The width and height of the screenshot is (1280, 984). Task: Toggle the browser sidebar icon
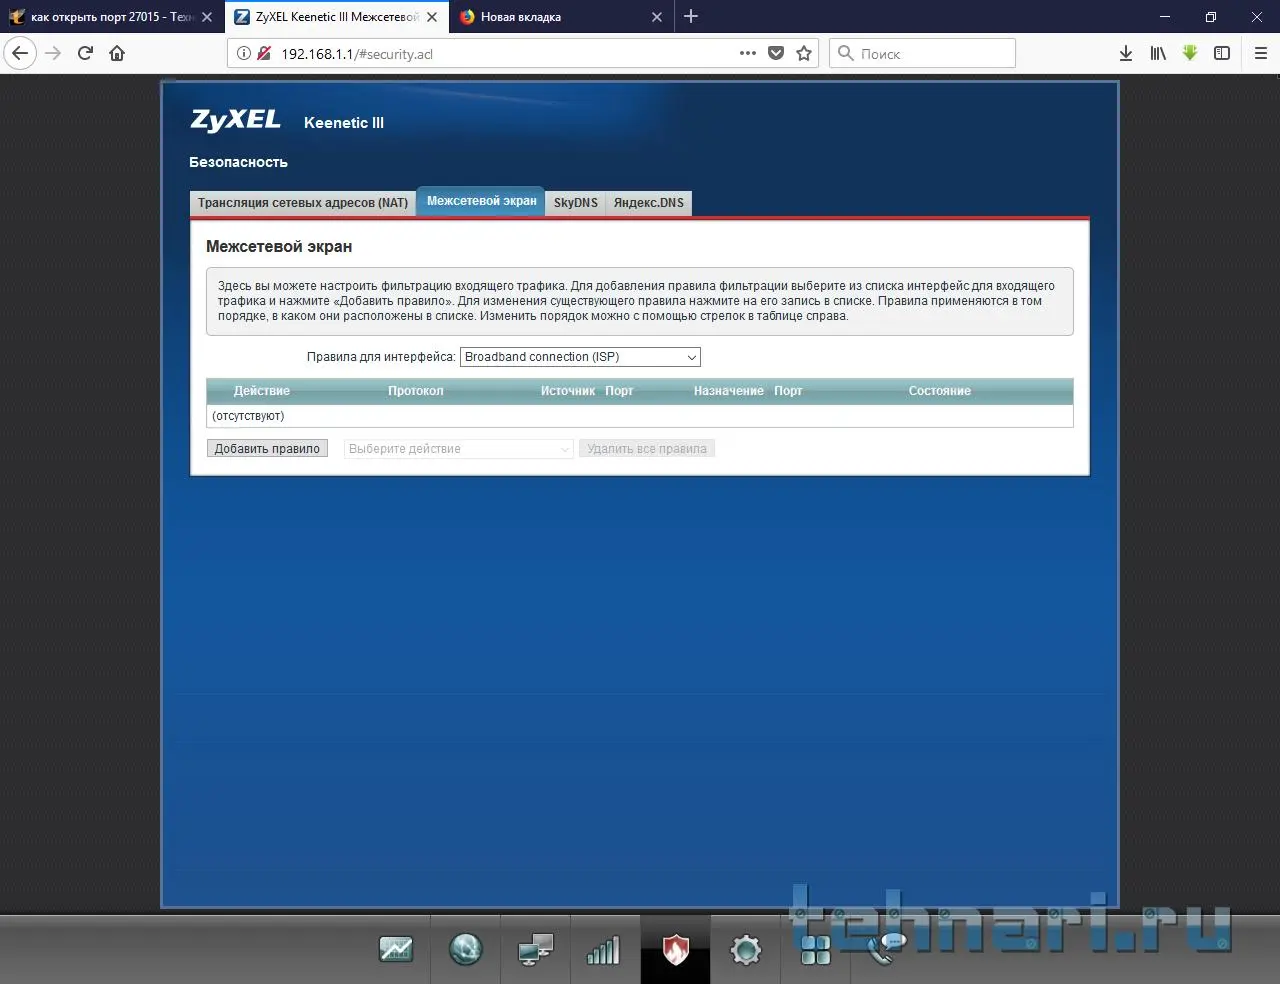(x=1222, y=53)
